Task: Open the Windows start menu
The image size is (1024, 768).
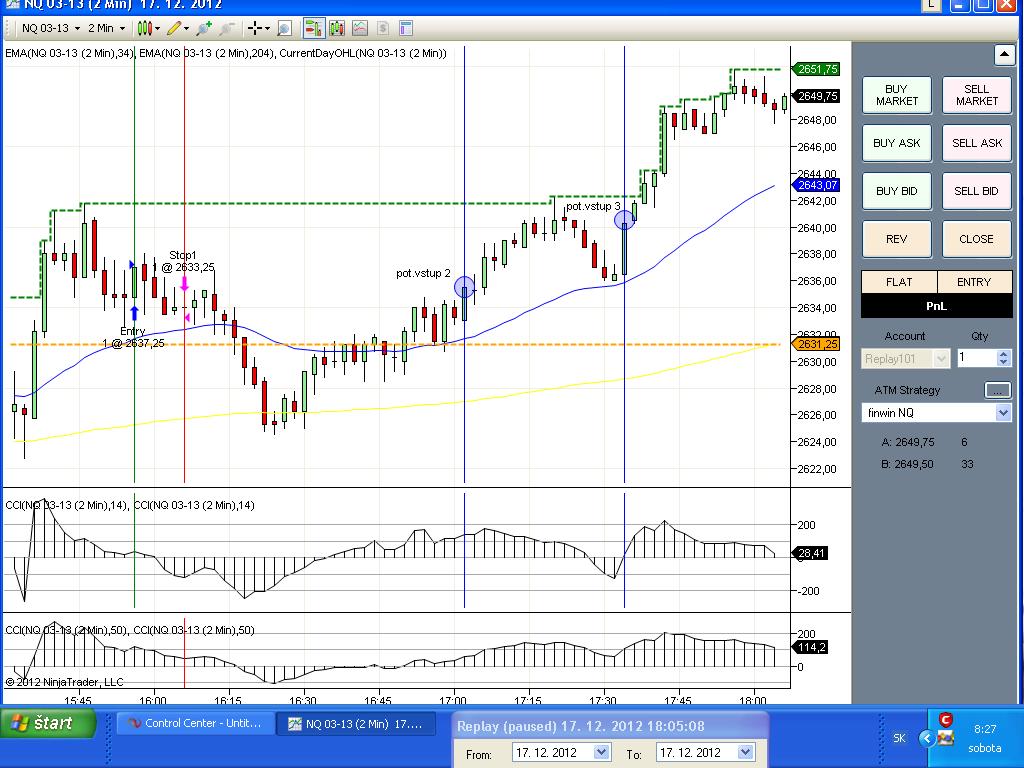Action: pyautogui.click(x=48, y=723)
